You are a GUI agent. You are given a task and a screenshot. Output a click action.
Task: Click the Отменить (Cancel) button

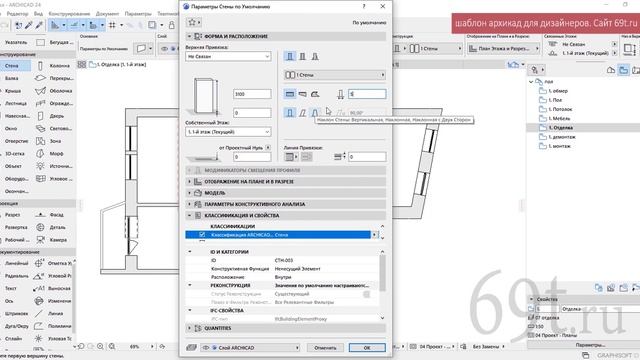(325, 348)
